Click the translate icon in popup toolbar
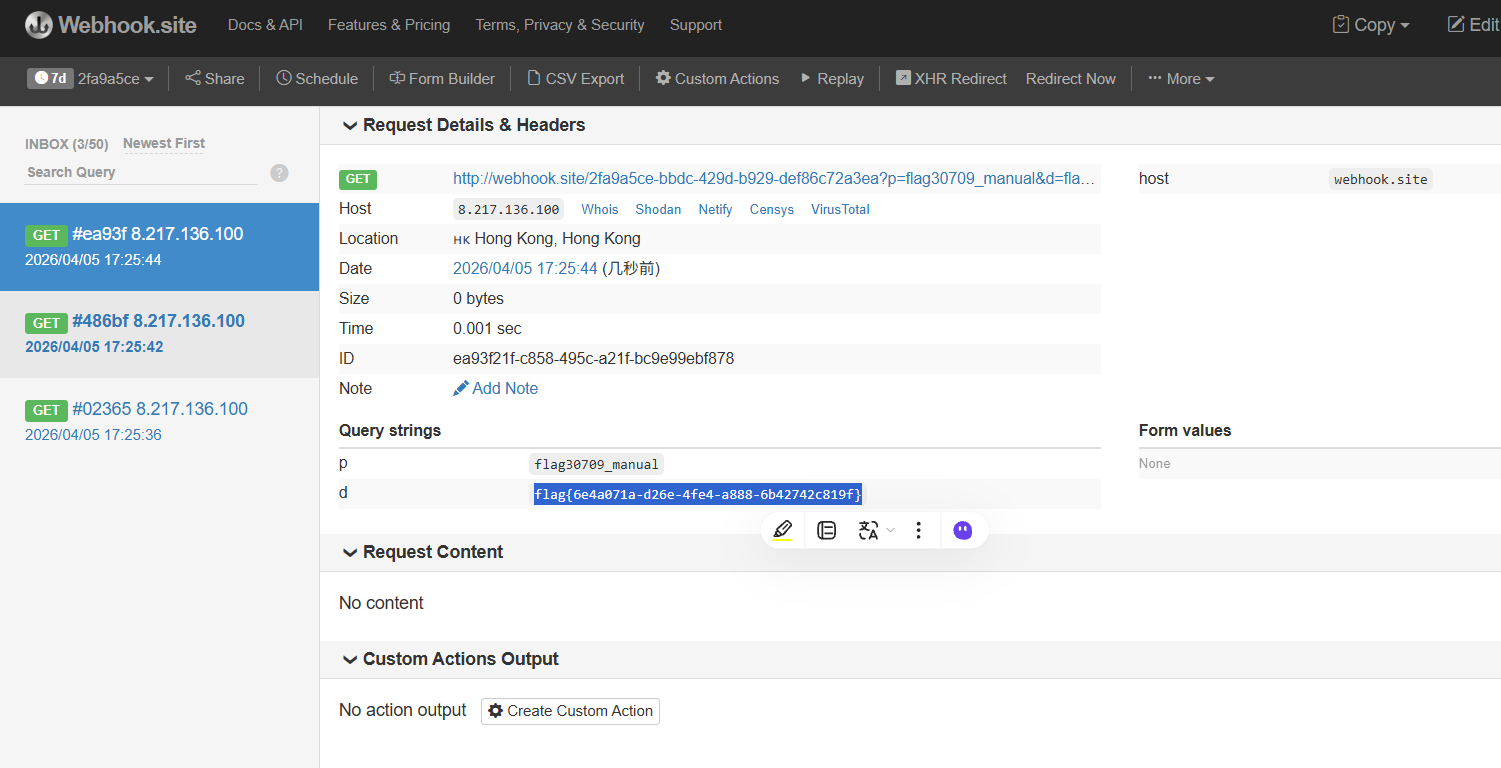 pyautogui.click(x=868, y=530)
